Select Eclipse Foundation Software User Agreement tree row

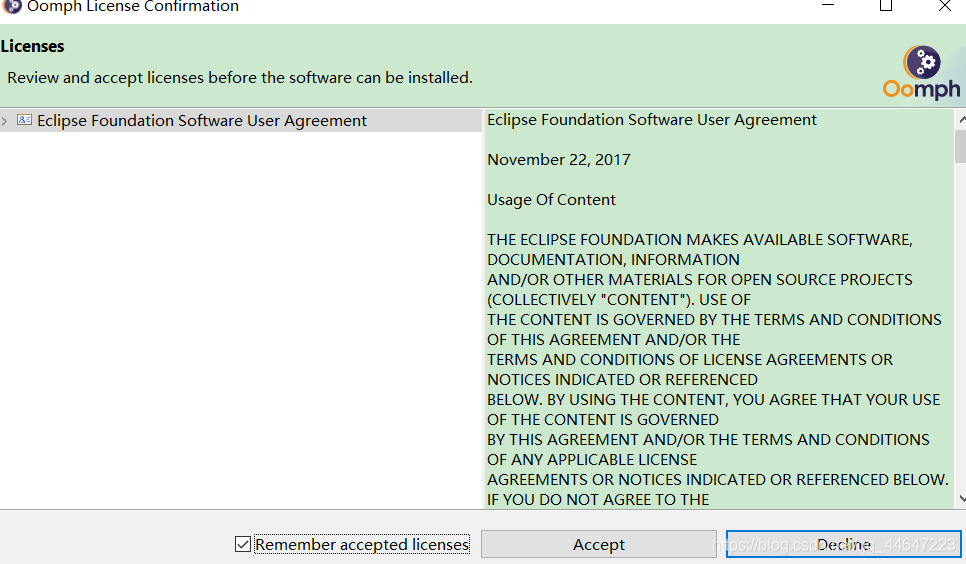241,121
